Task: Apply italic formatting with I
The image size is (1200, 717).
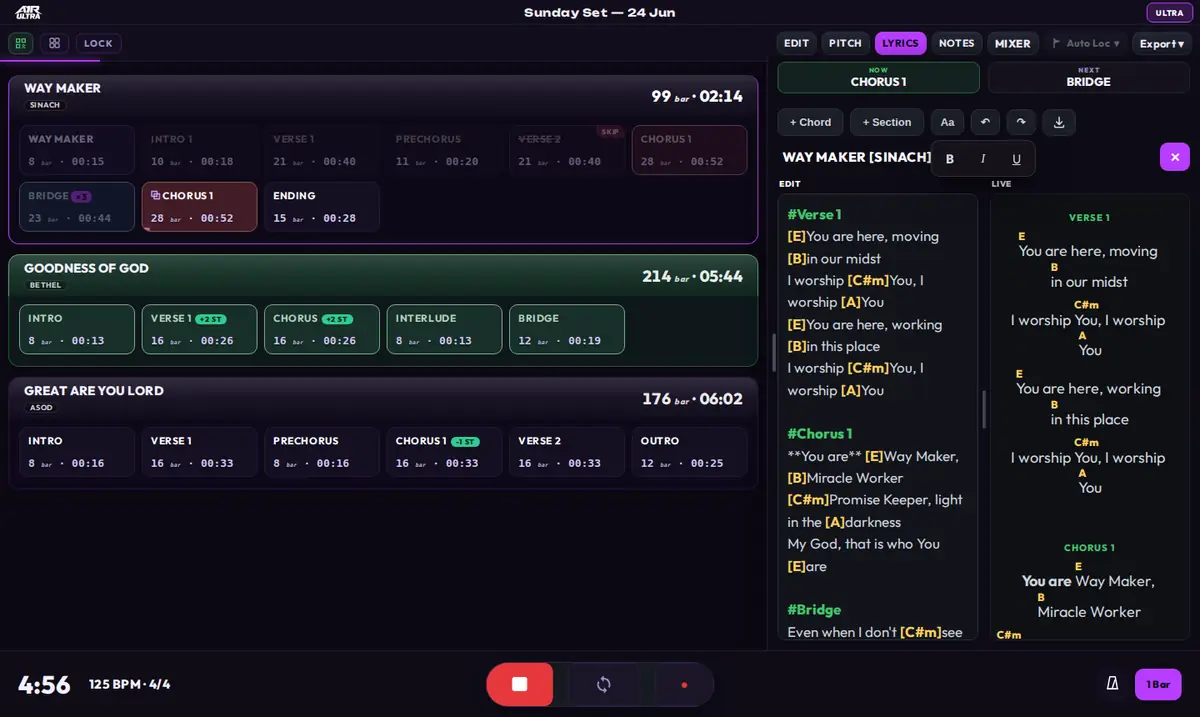Action: [x=983, y=159]
